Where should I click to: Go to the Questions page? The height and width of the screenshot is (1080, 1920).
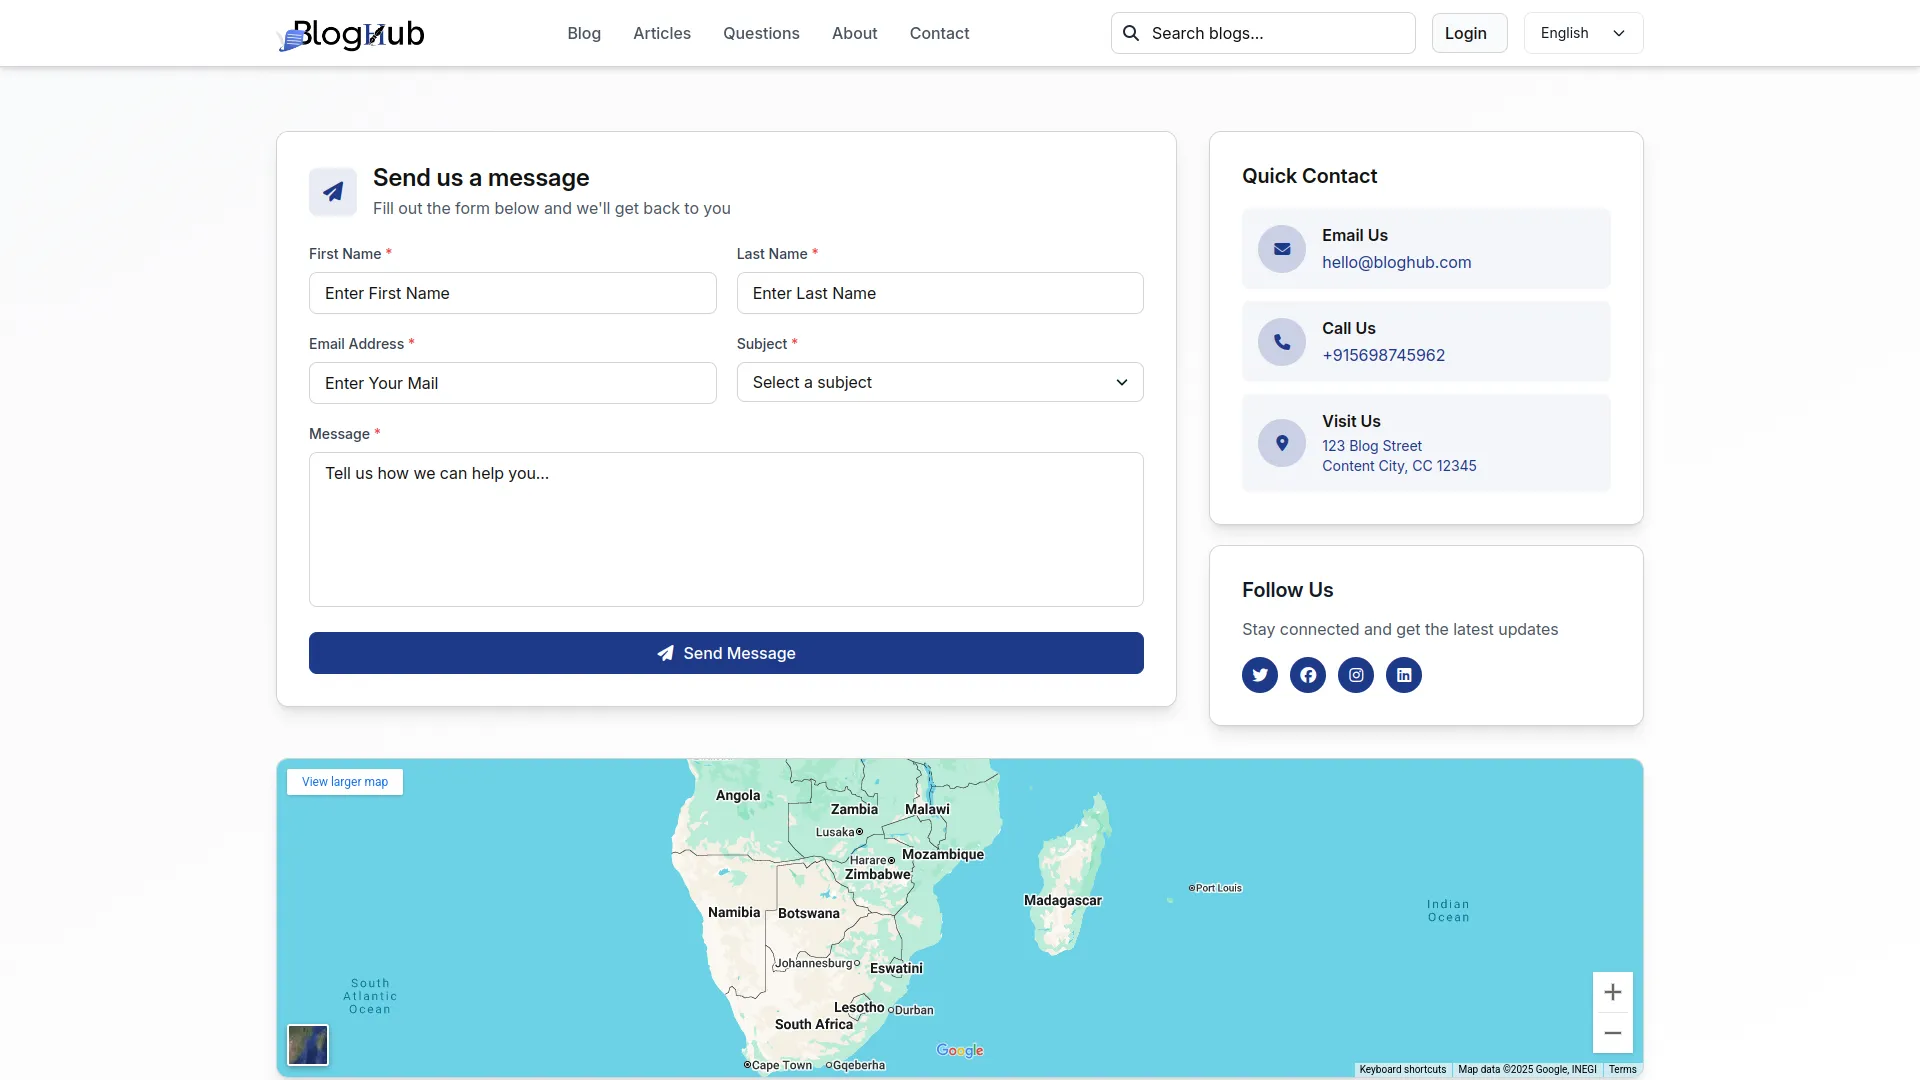coord(761,33)
